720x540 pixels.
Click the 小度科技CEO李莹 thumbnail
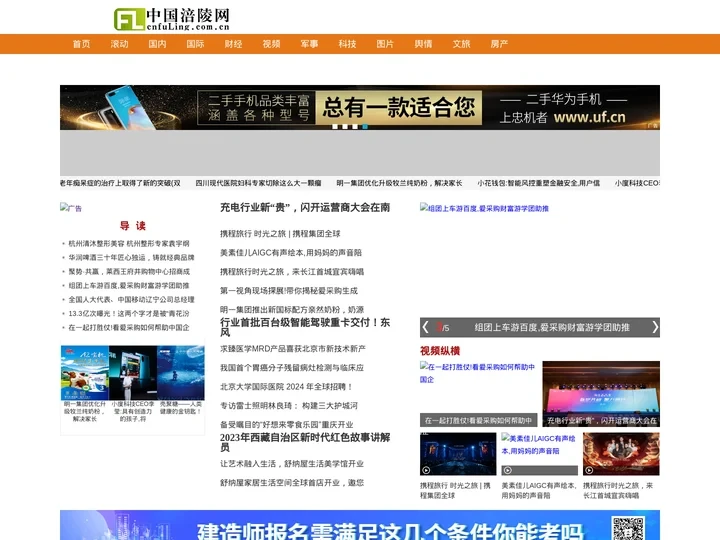point(133,373)
